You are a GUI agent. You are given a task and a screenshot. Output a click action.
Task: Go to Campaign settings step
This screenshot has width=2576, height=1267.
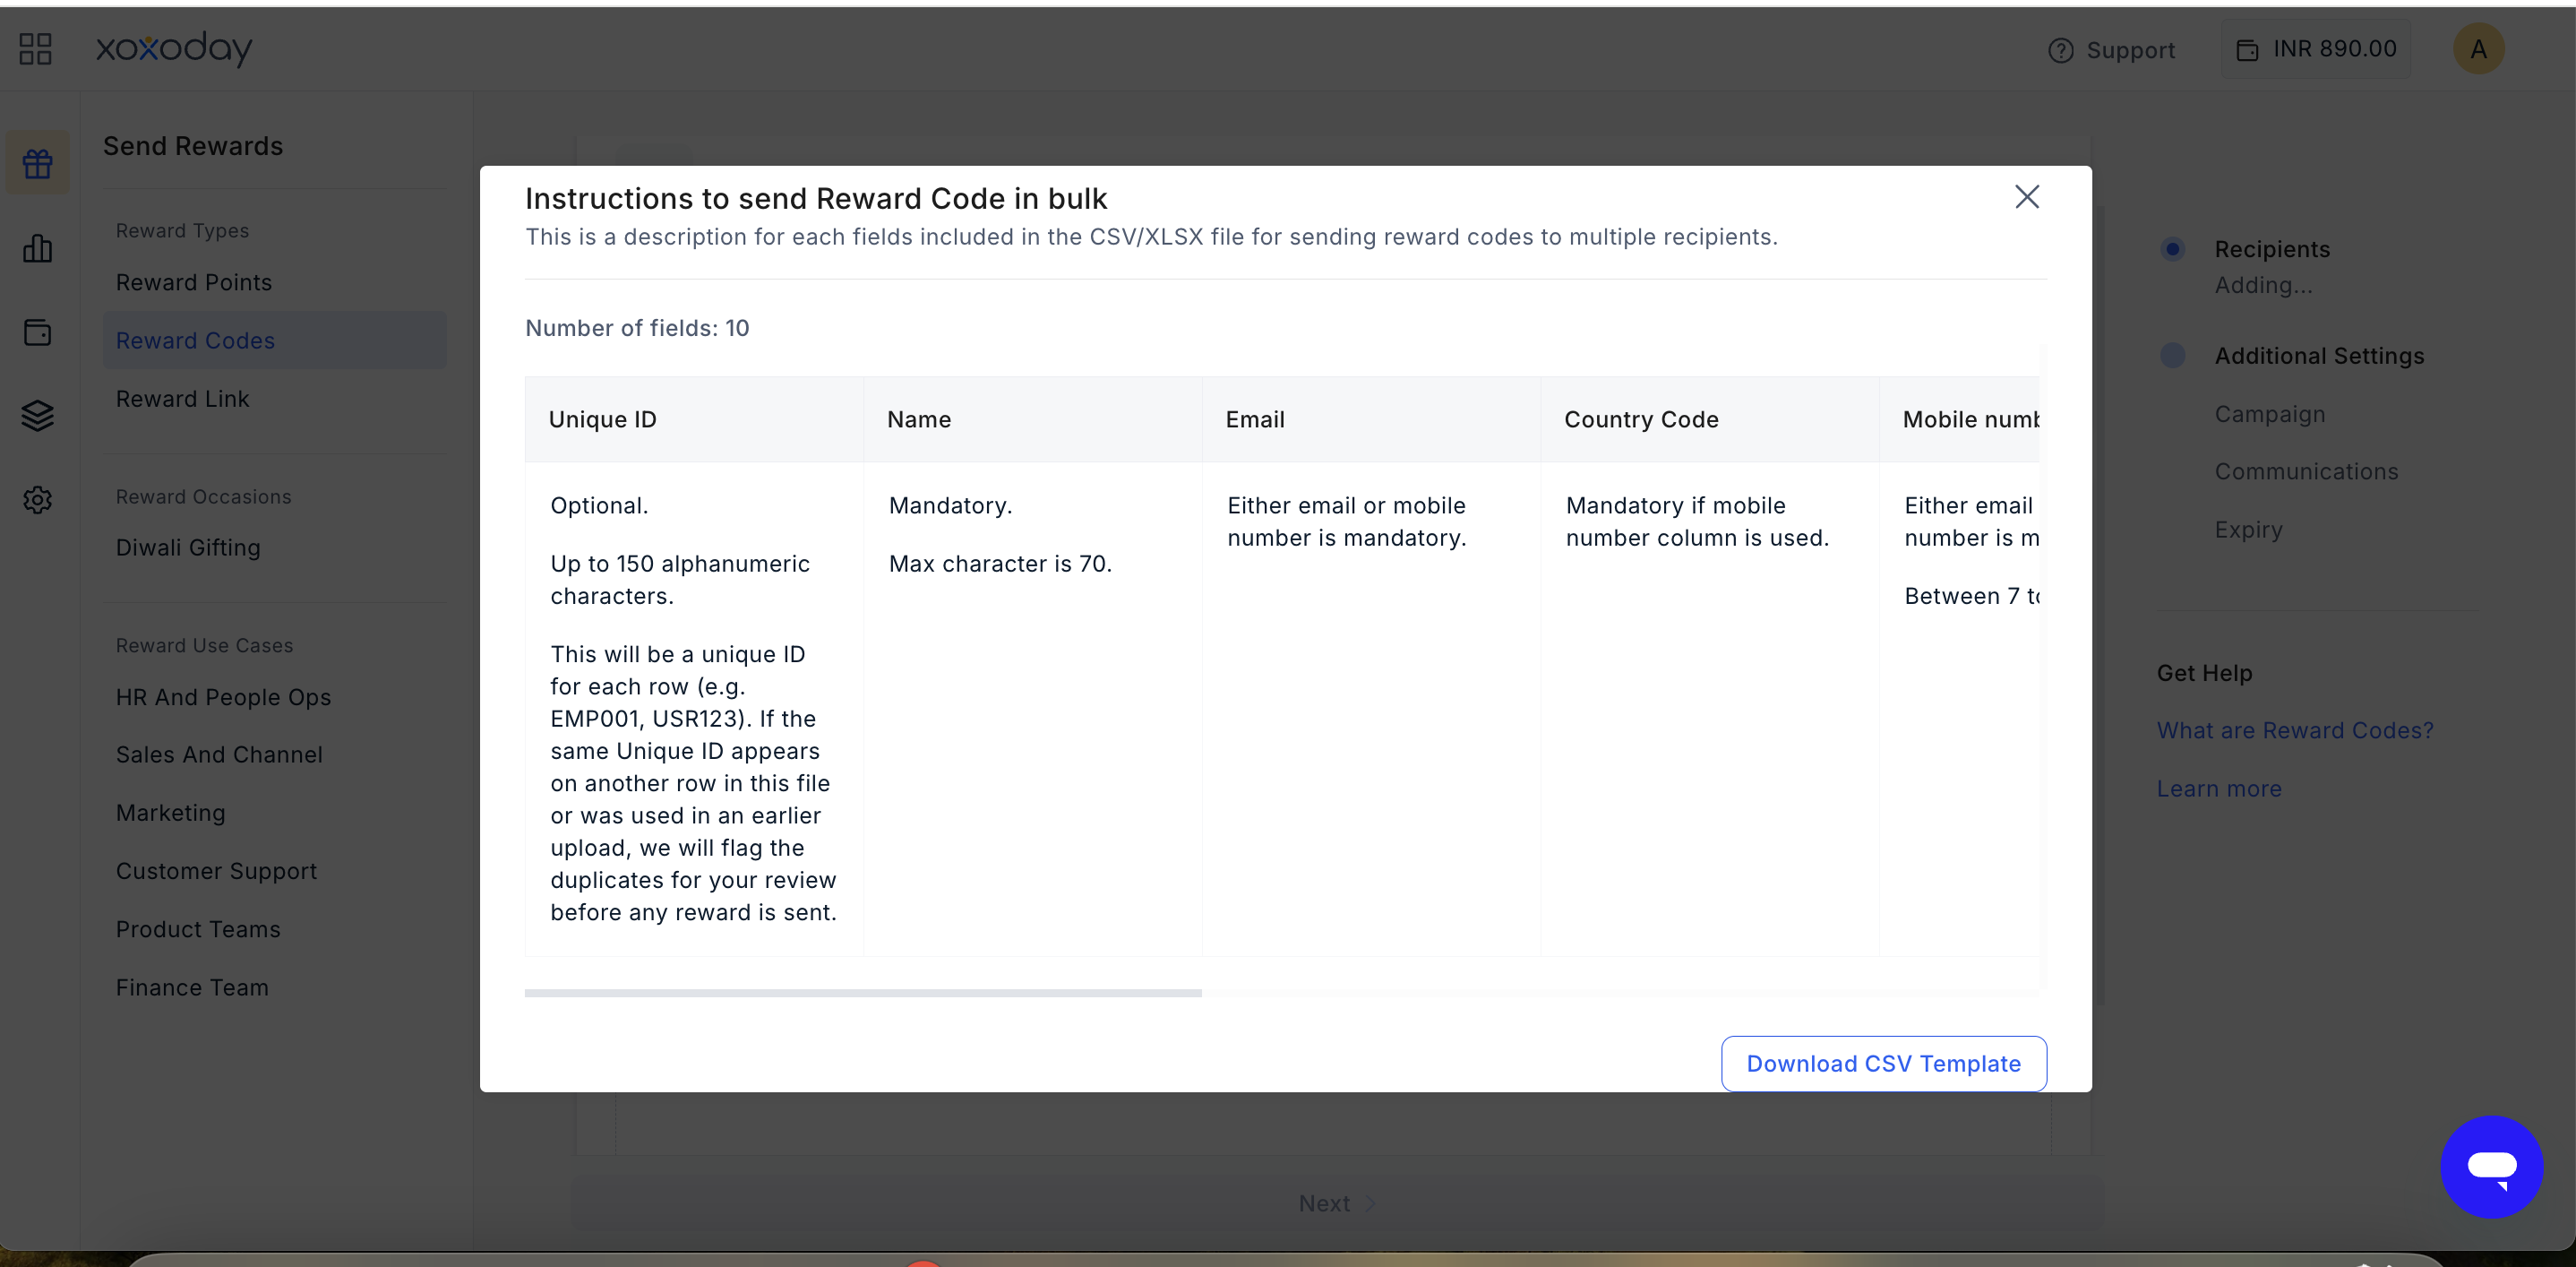tap(2270, 414)
